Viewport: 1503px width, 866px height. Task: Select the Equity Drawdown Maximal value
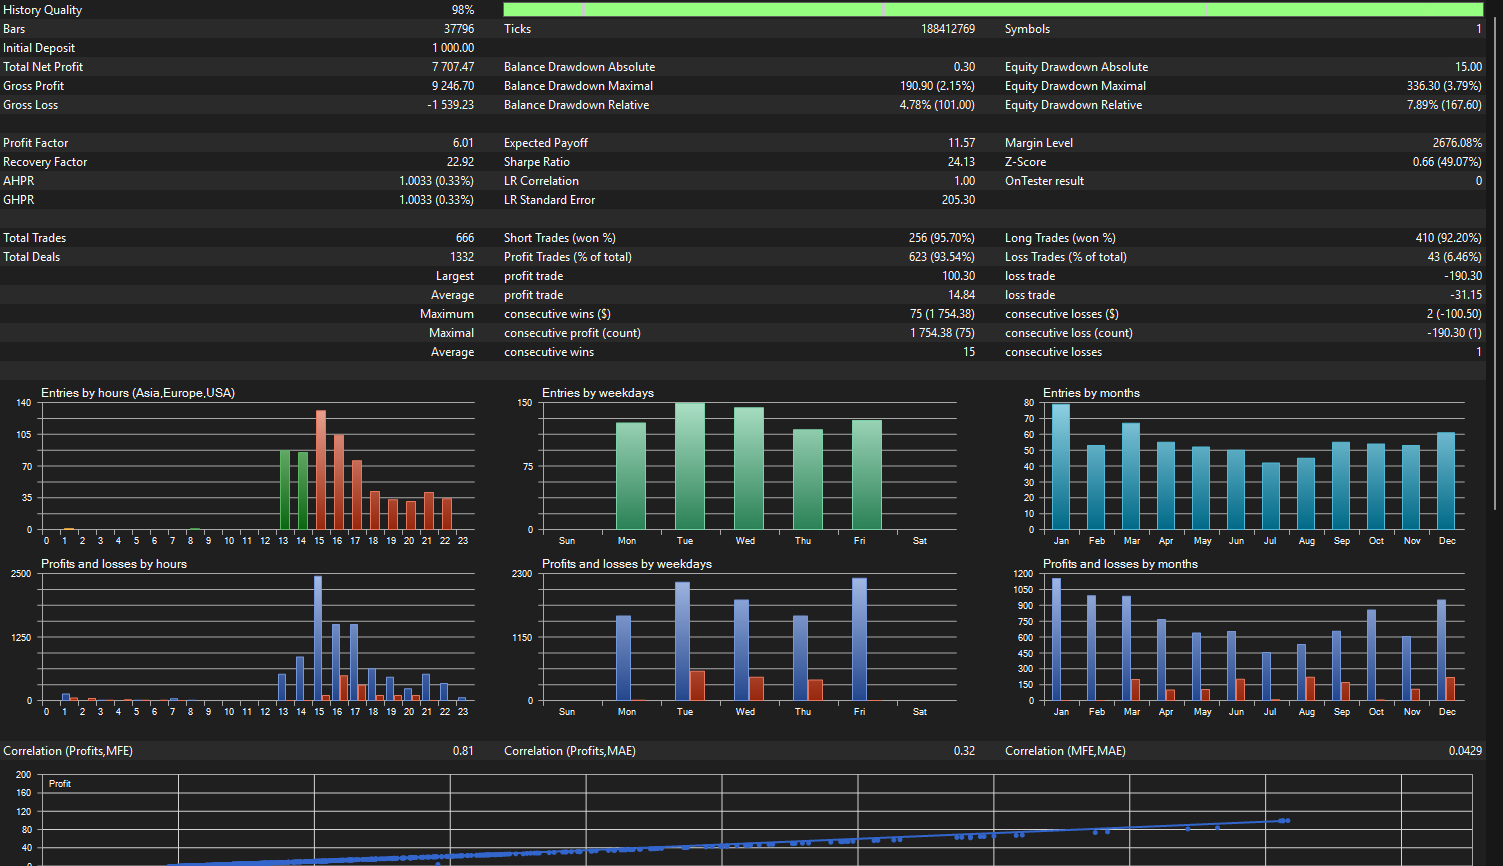[x=1444, y=86]
